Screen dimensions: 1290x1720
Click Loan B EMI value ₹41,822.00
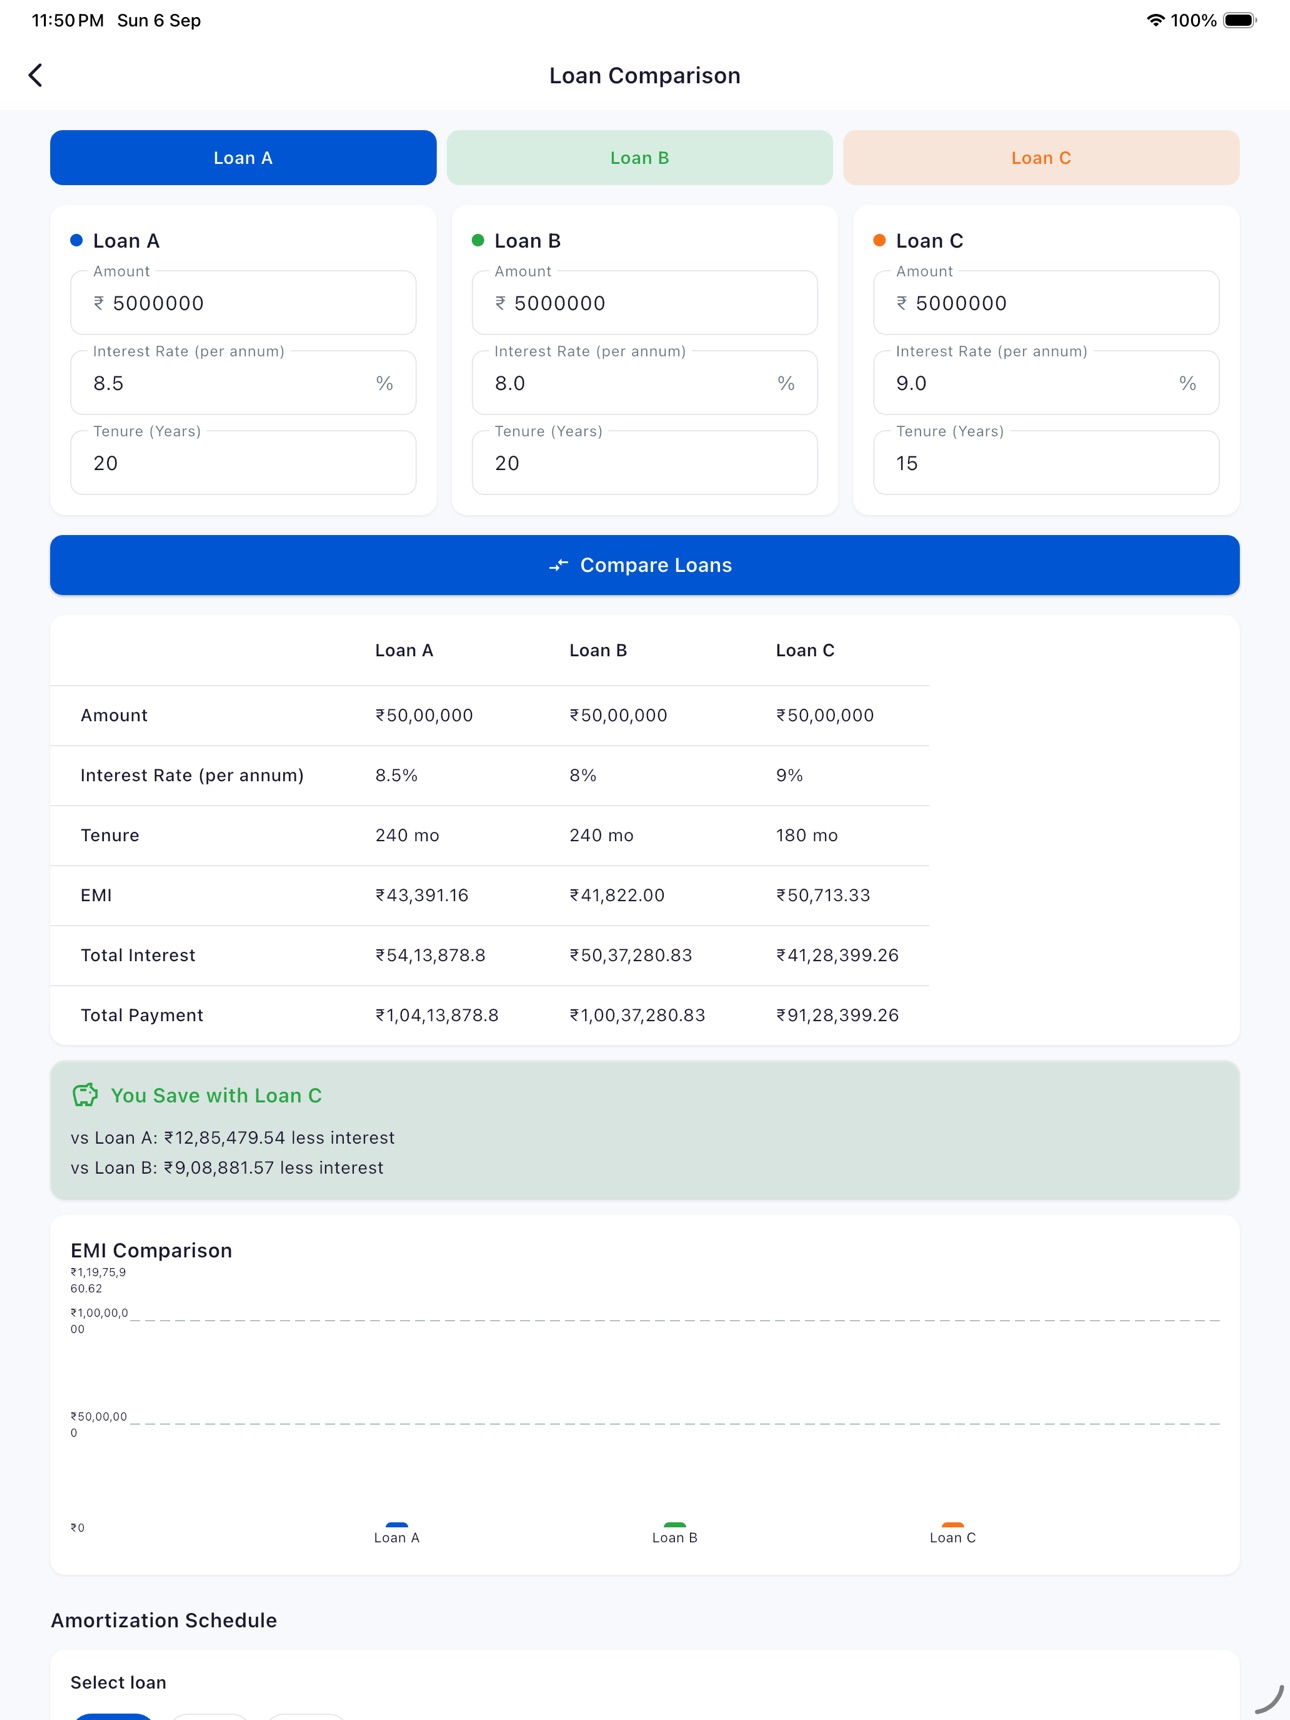617,895
